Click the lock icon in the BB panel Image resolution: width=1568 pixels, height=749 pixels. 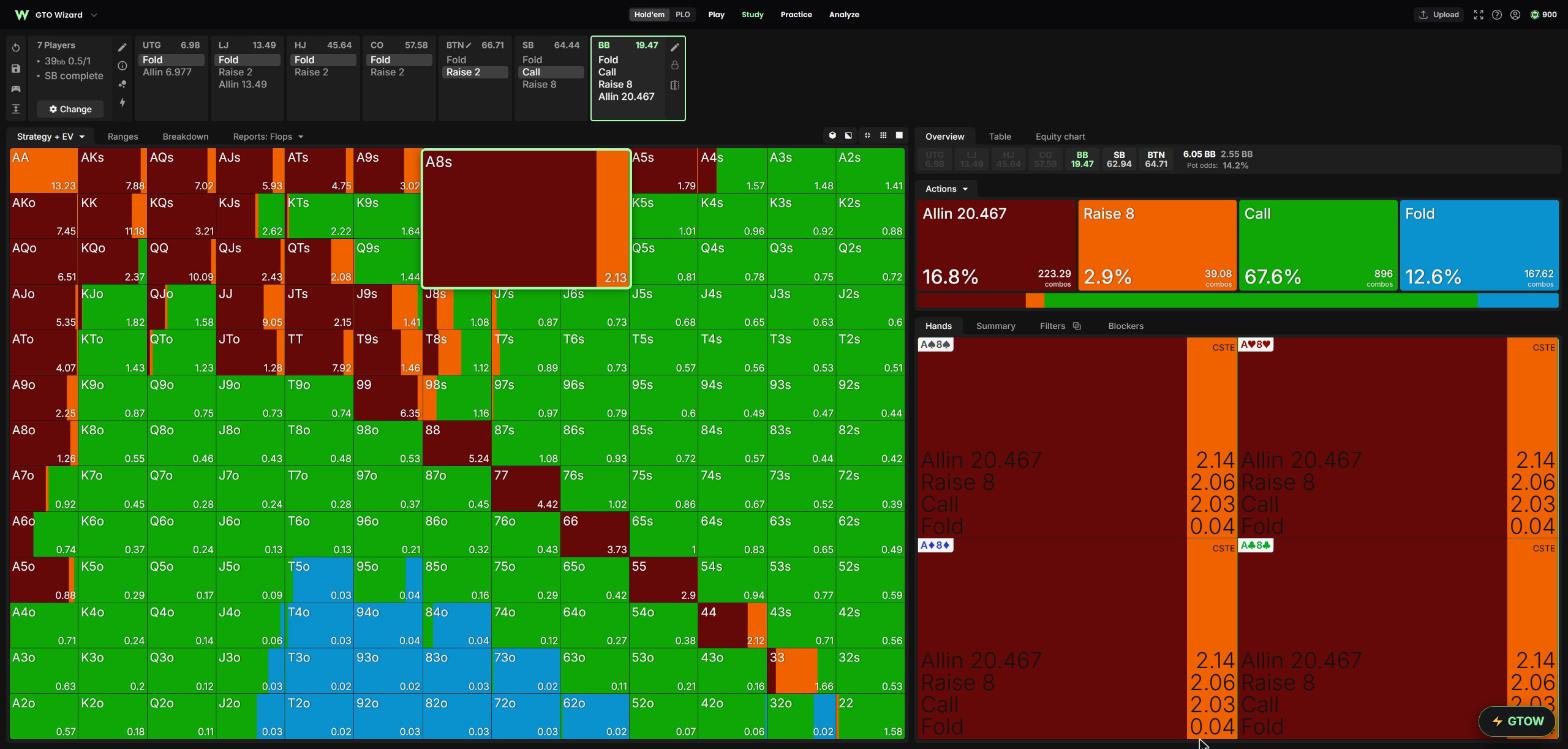coord(675,66)
